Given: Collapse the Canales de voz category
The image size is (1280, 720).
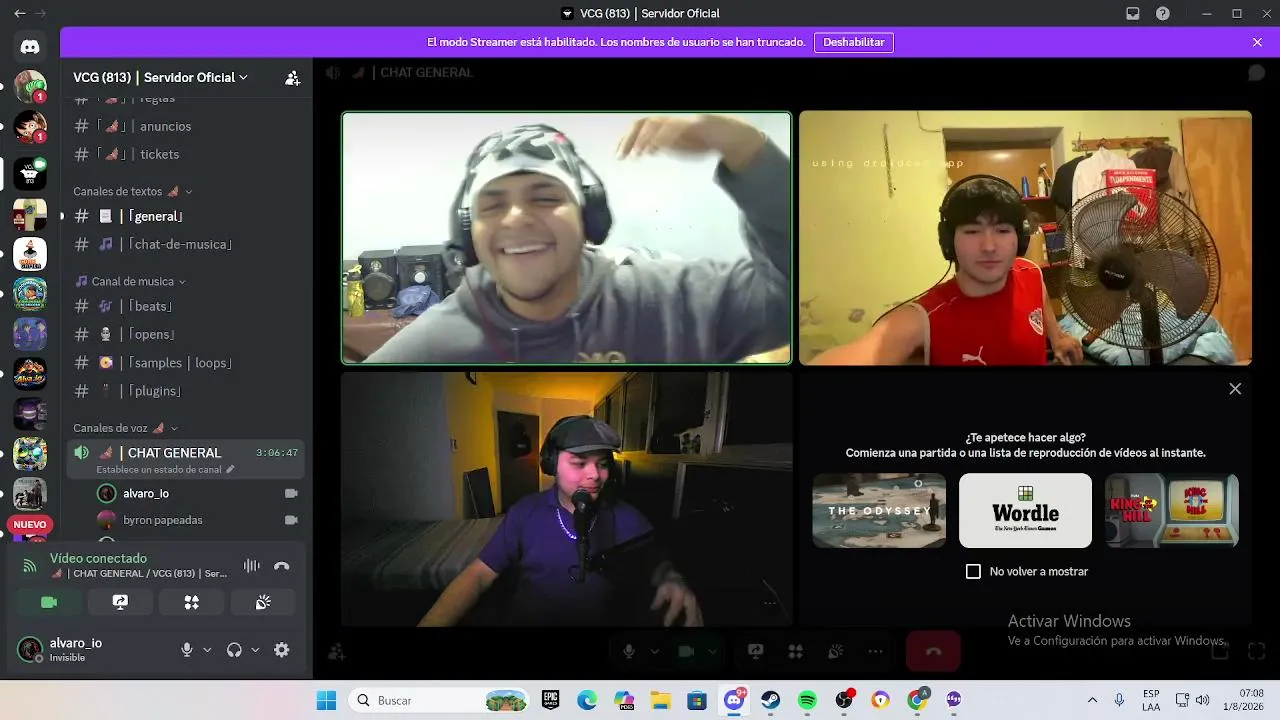Looking at the screenshot, I should [125, 428].
